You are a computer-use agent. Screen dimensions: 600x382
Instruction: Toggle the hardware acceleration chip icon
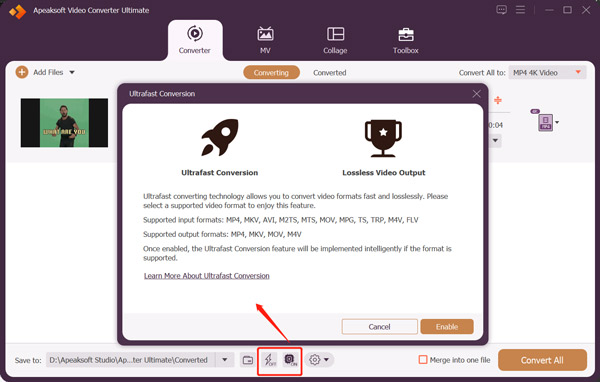[290, 360]
